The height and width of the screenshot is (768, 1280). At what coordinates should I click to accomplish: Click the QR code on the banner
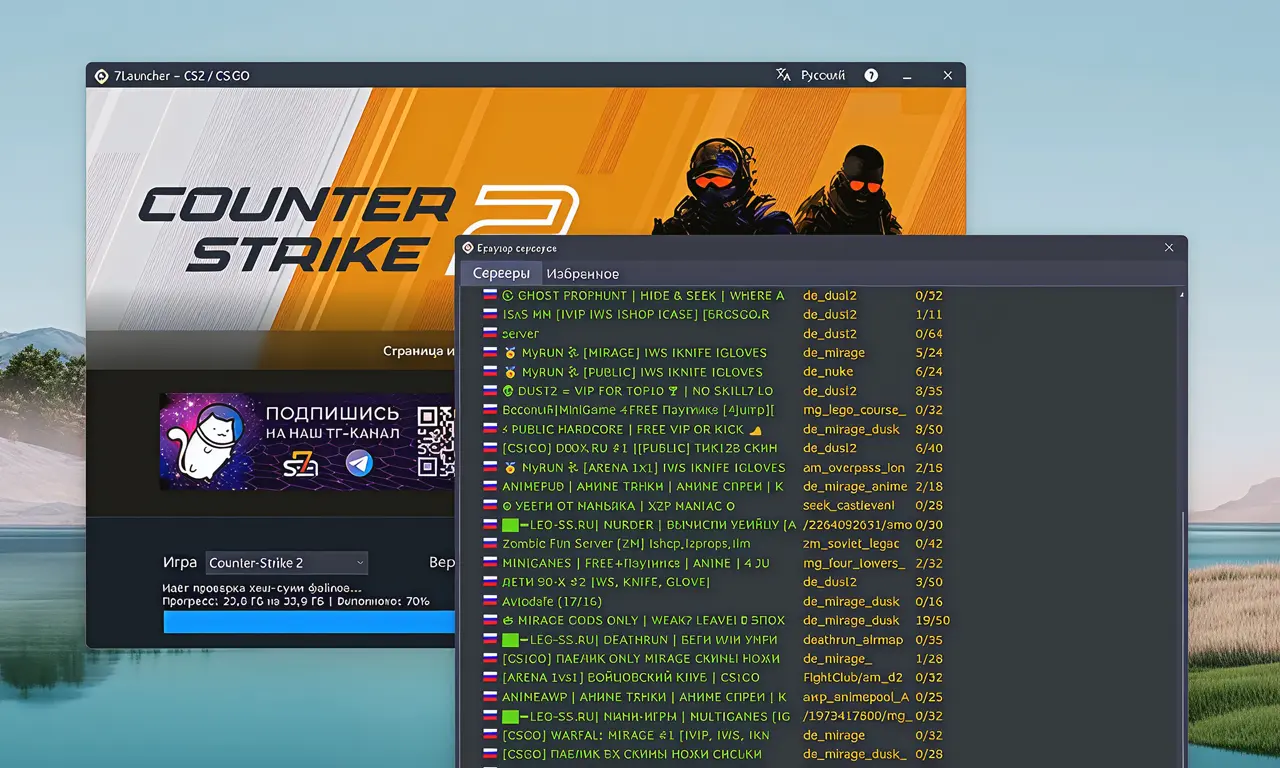[435, 440]
